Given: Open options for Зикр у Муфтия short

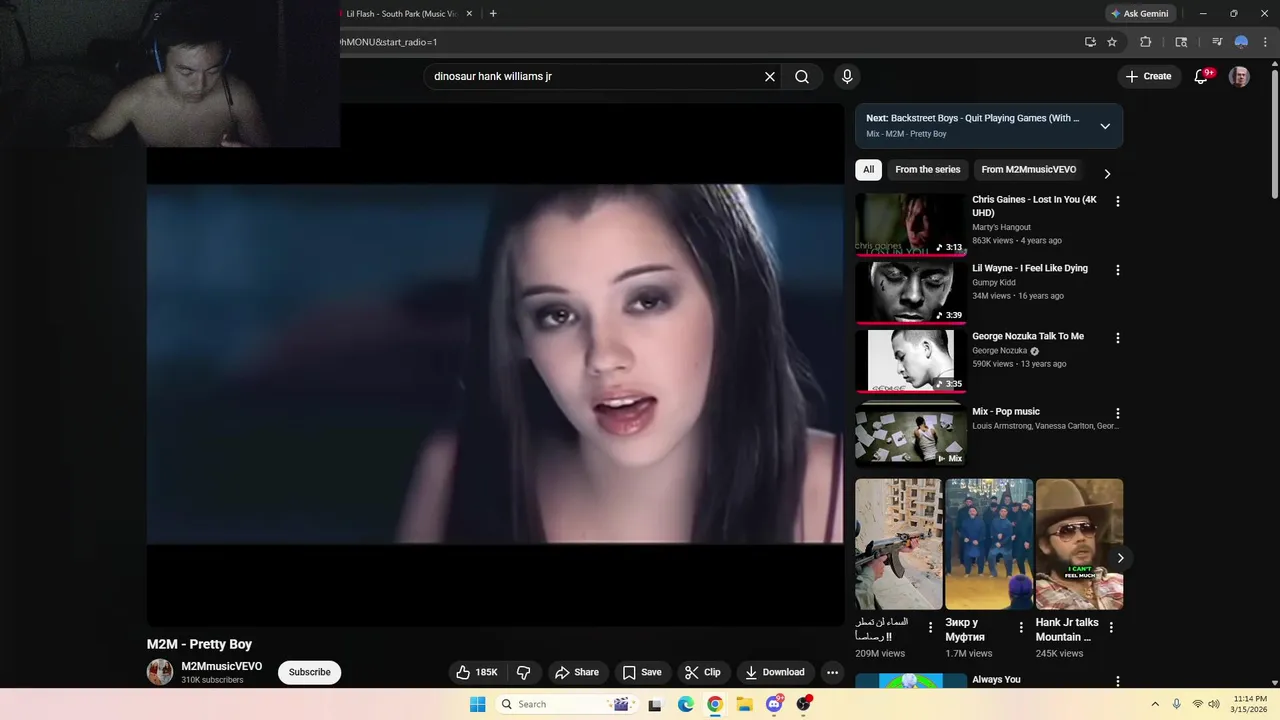Looking at the screenshot, I should pos(1021,628).
